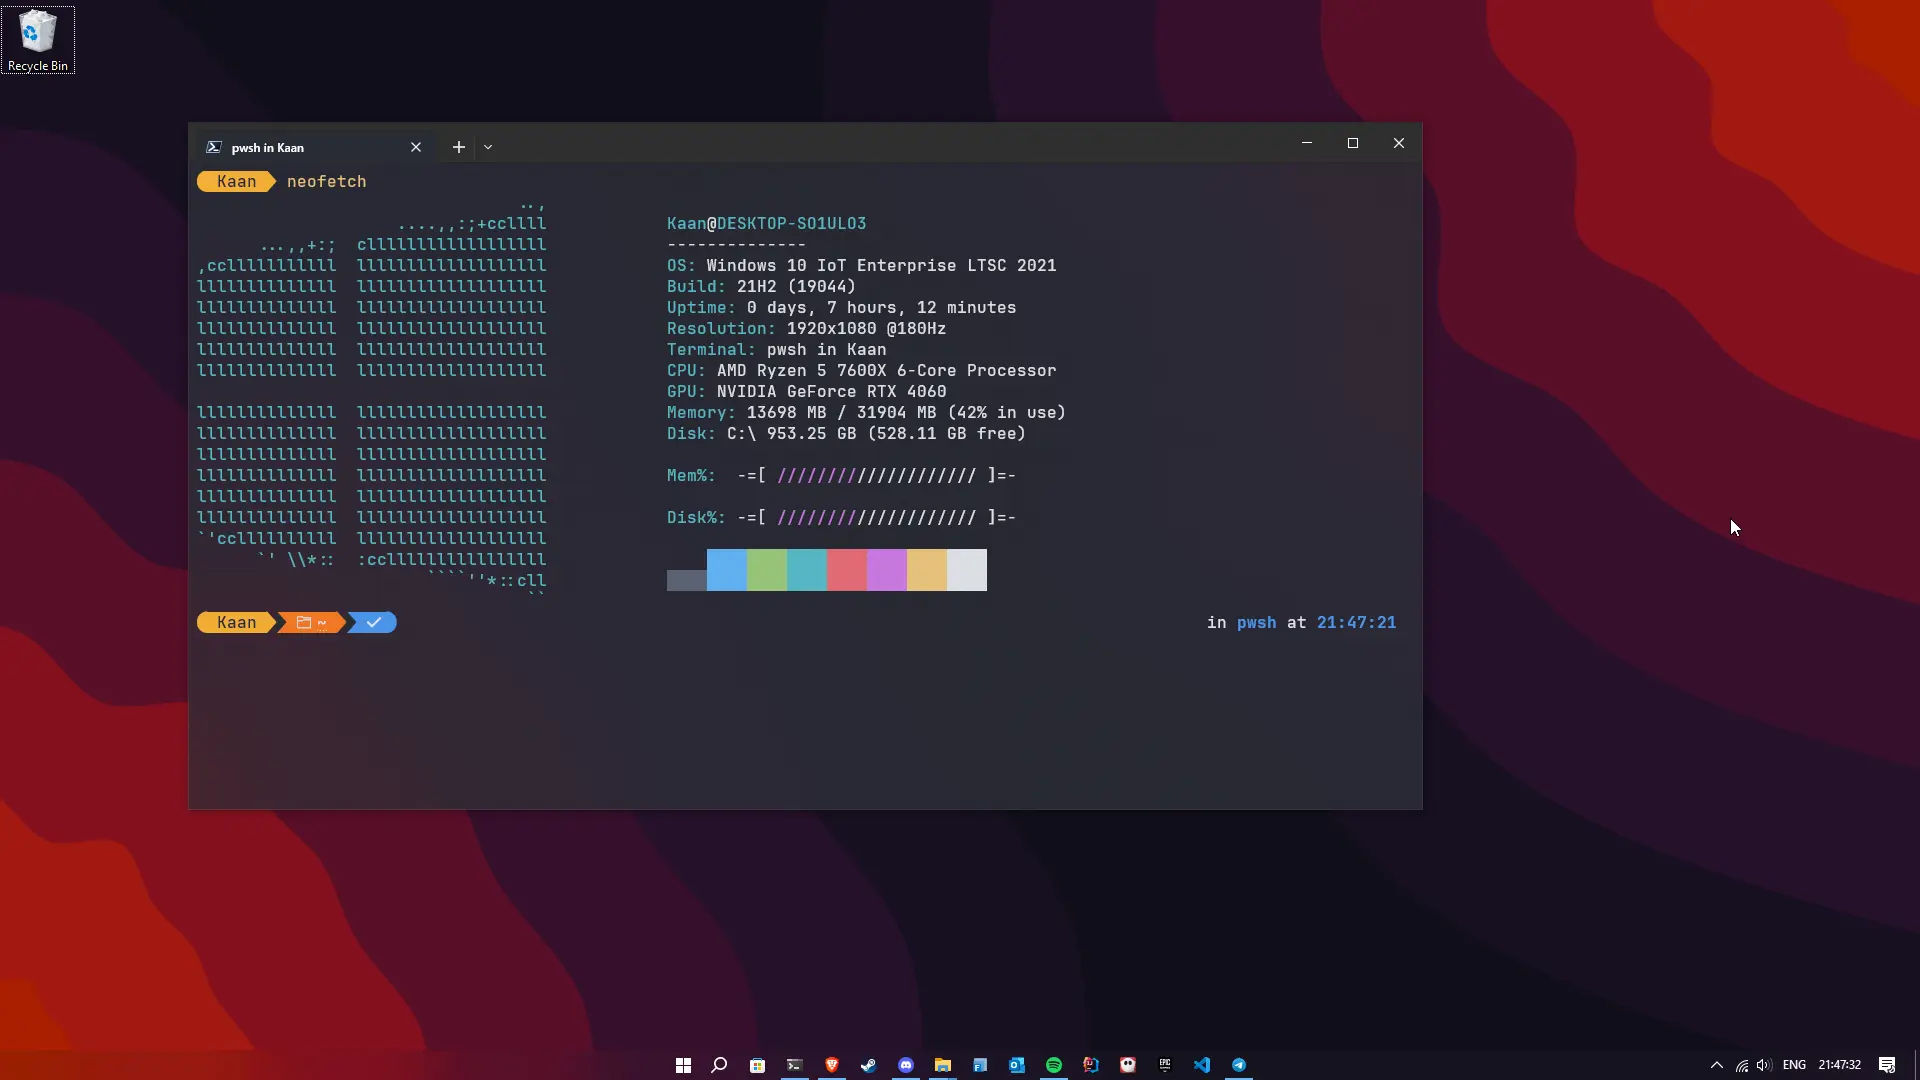Launch IntelliJ IDEA from taskbar

tap(1091, 1065)
